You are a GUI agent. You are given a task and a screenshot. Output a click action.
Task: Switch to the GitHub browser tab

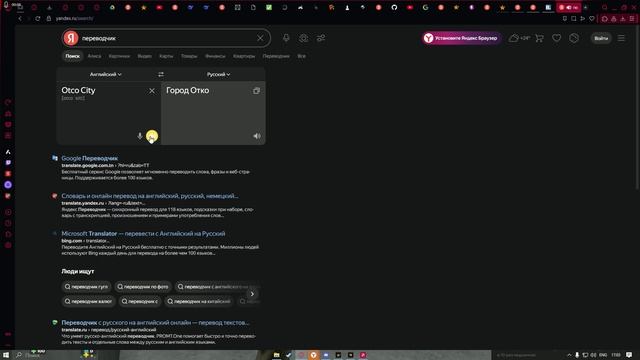click(394, 7)
